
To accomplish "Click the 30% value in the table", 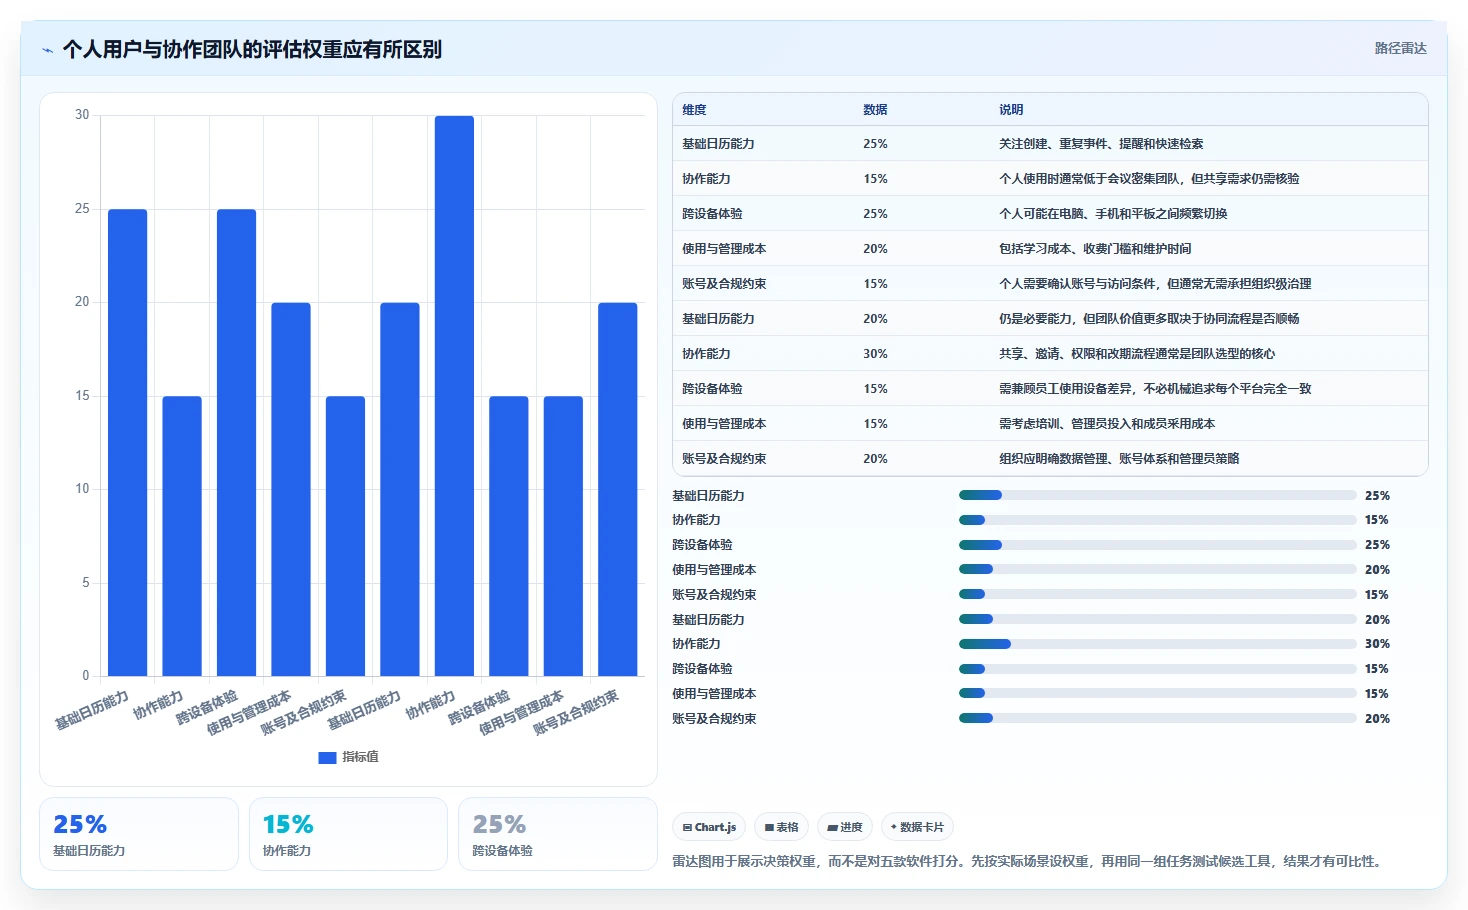I will [x=875, y=354].
